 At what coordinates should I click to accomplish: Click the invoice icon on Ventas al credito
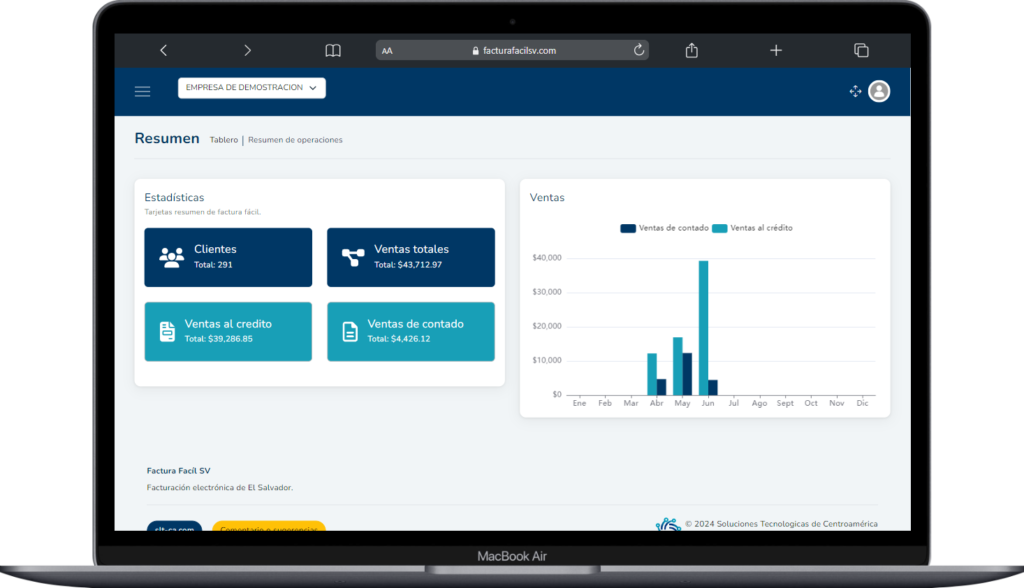[167, 332]
